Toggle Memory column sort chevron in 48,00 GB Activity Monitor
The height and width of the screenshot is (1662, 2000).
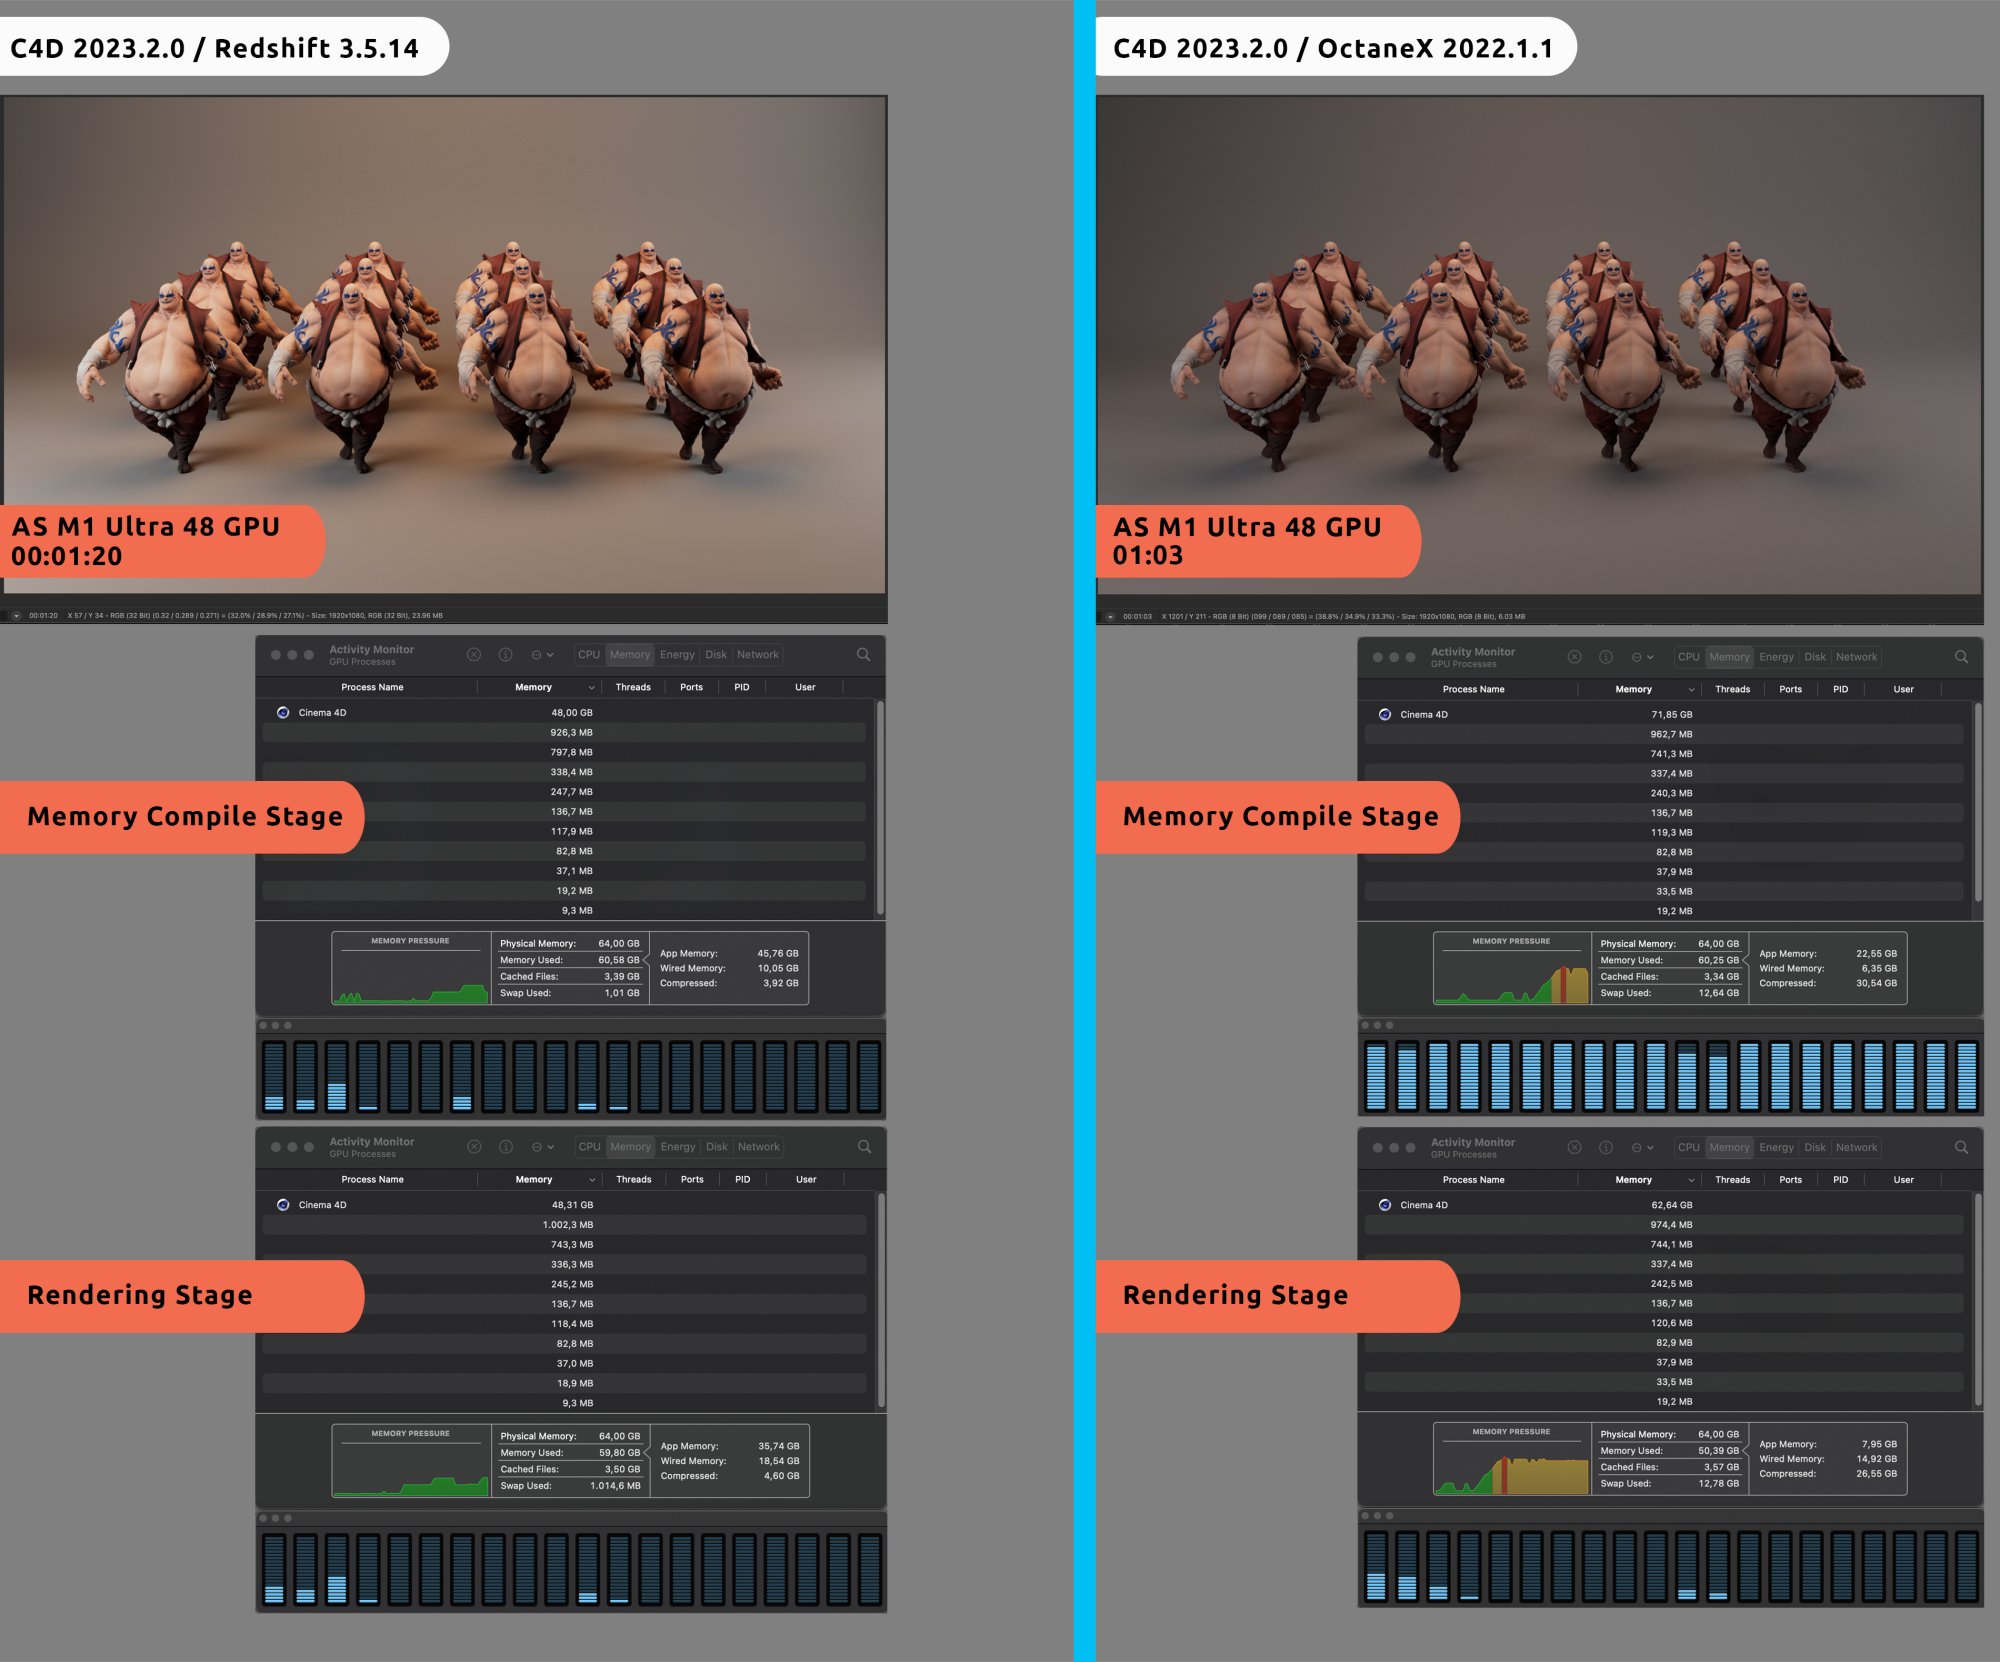click(x=592, y=687)
